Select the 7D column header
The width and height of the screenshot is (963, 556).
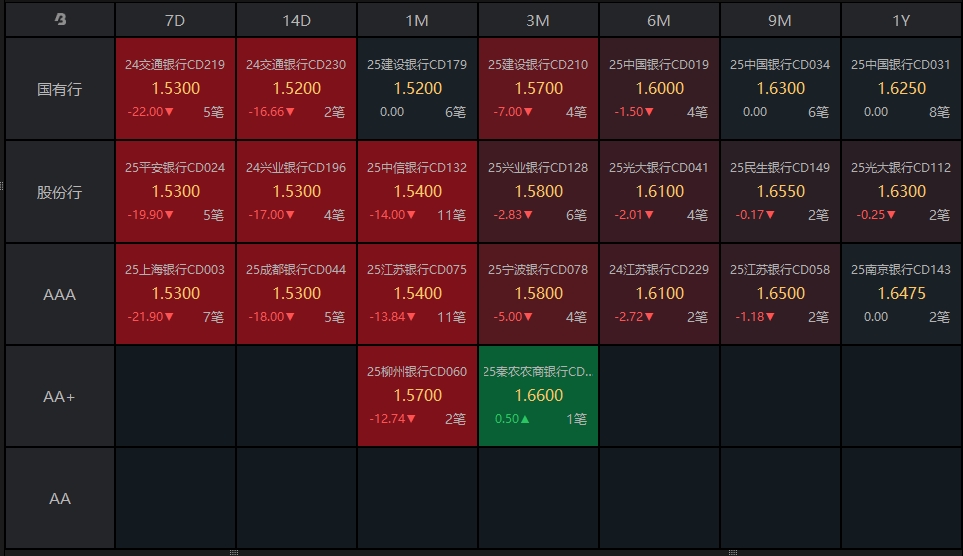tap(175, 20)
